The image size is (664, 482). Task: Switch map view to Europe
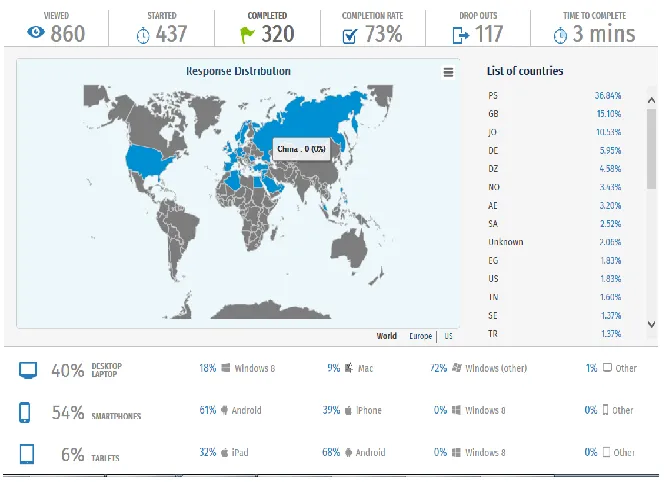(x=421, y=336)
